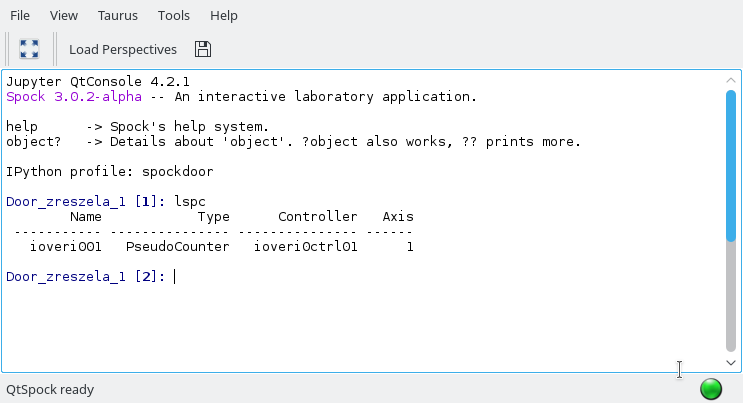Click the green status LED indicator
The width and height of the screenshot is (743, 403).
coord(711,389)
